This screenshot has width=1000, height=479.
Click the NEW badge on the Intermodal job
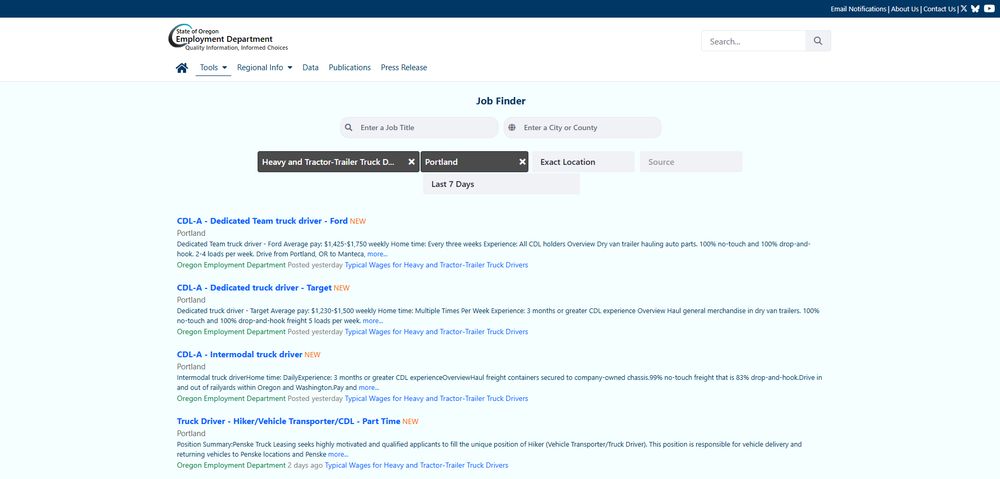pos(312,355)
